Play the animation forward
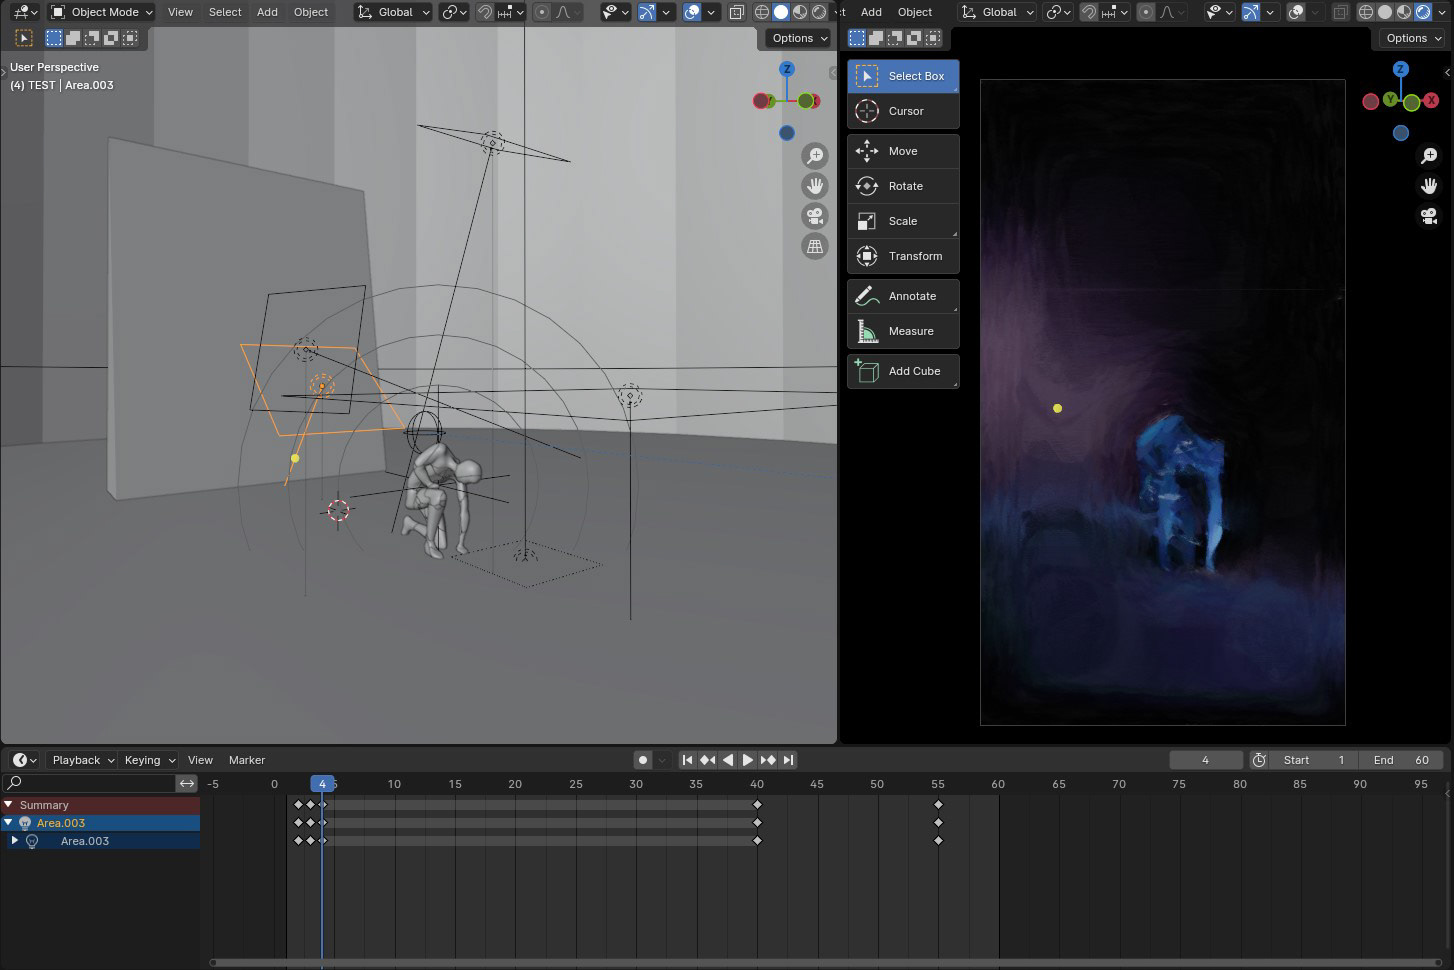 pyautogui.click(x=747, y=760)
